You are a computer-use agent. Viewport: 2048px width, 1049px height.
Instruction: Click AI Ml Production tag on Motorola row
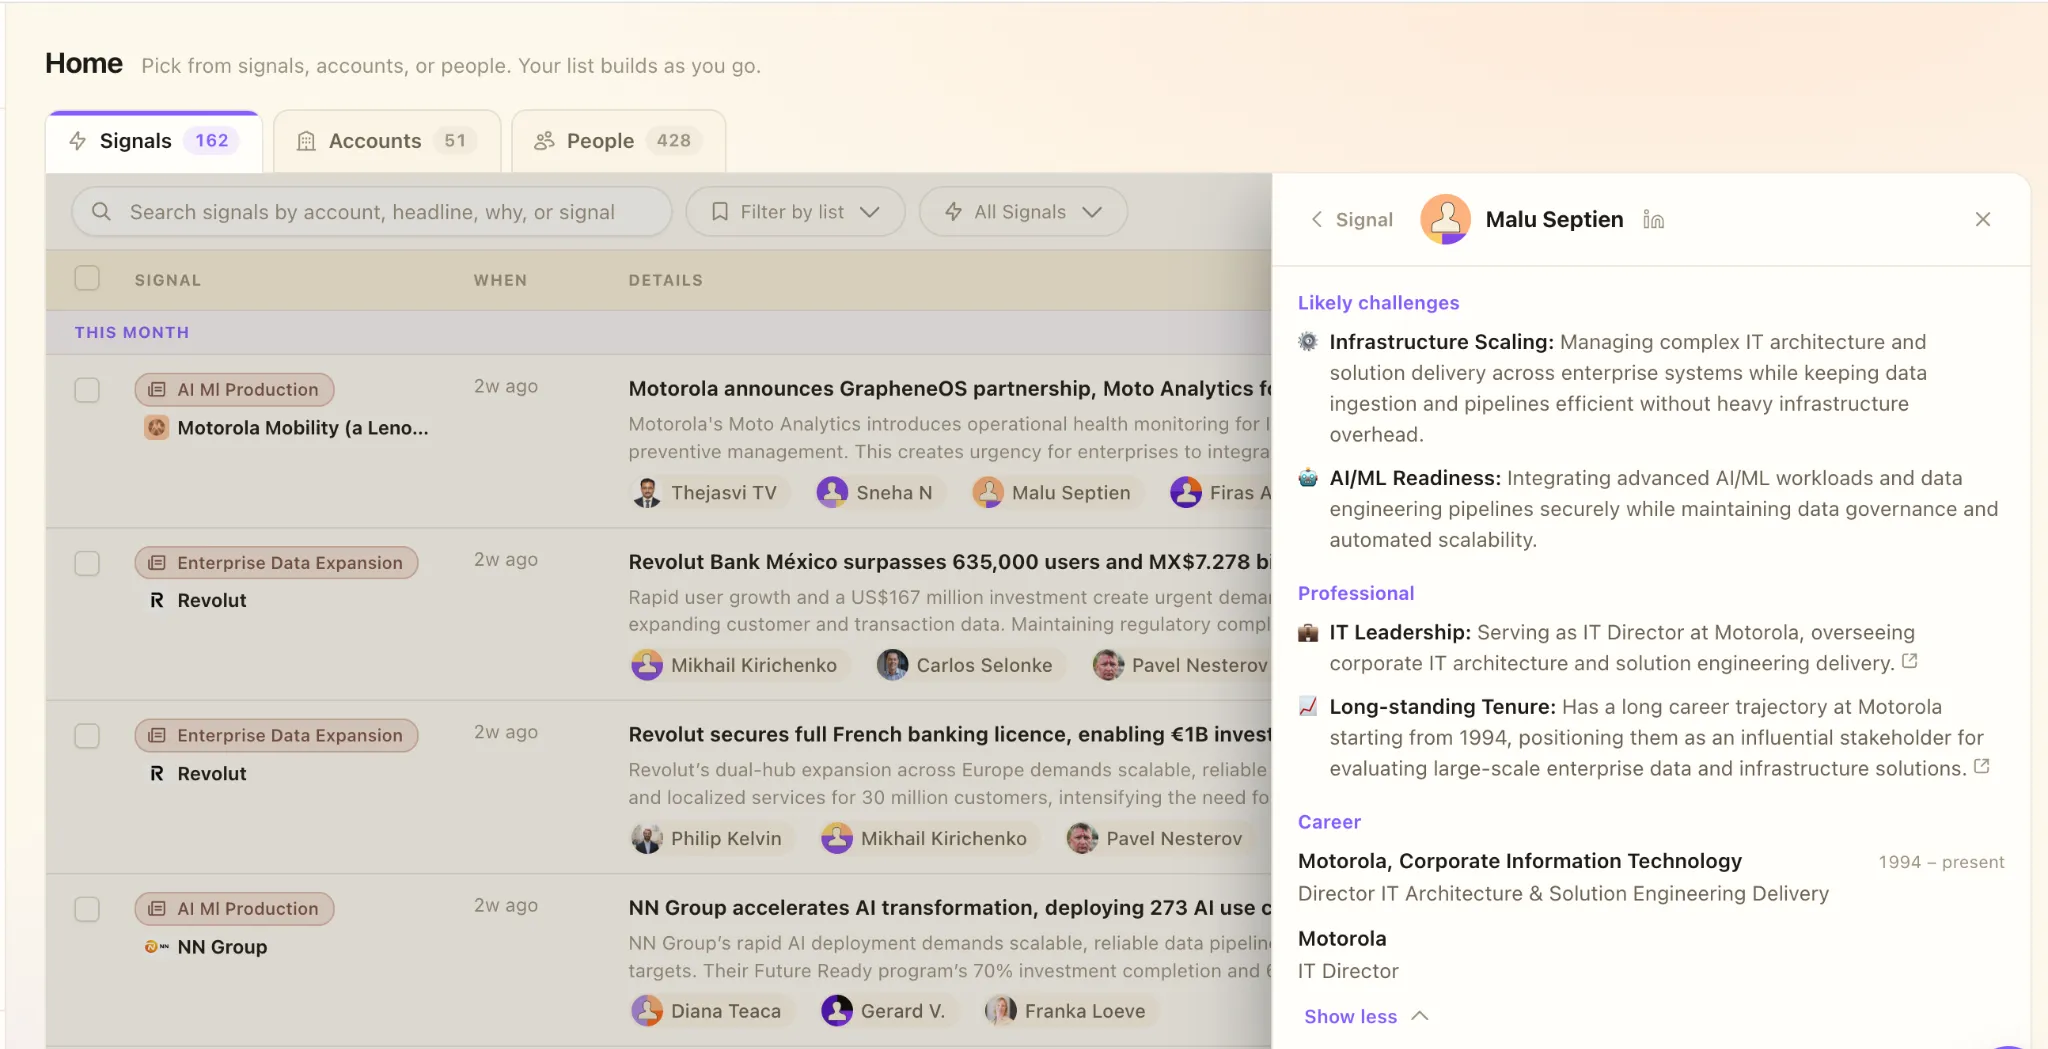(x=234, y=390)
